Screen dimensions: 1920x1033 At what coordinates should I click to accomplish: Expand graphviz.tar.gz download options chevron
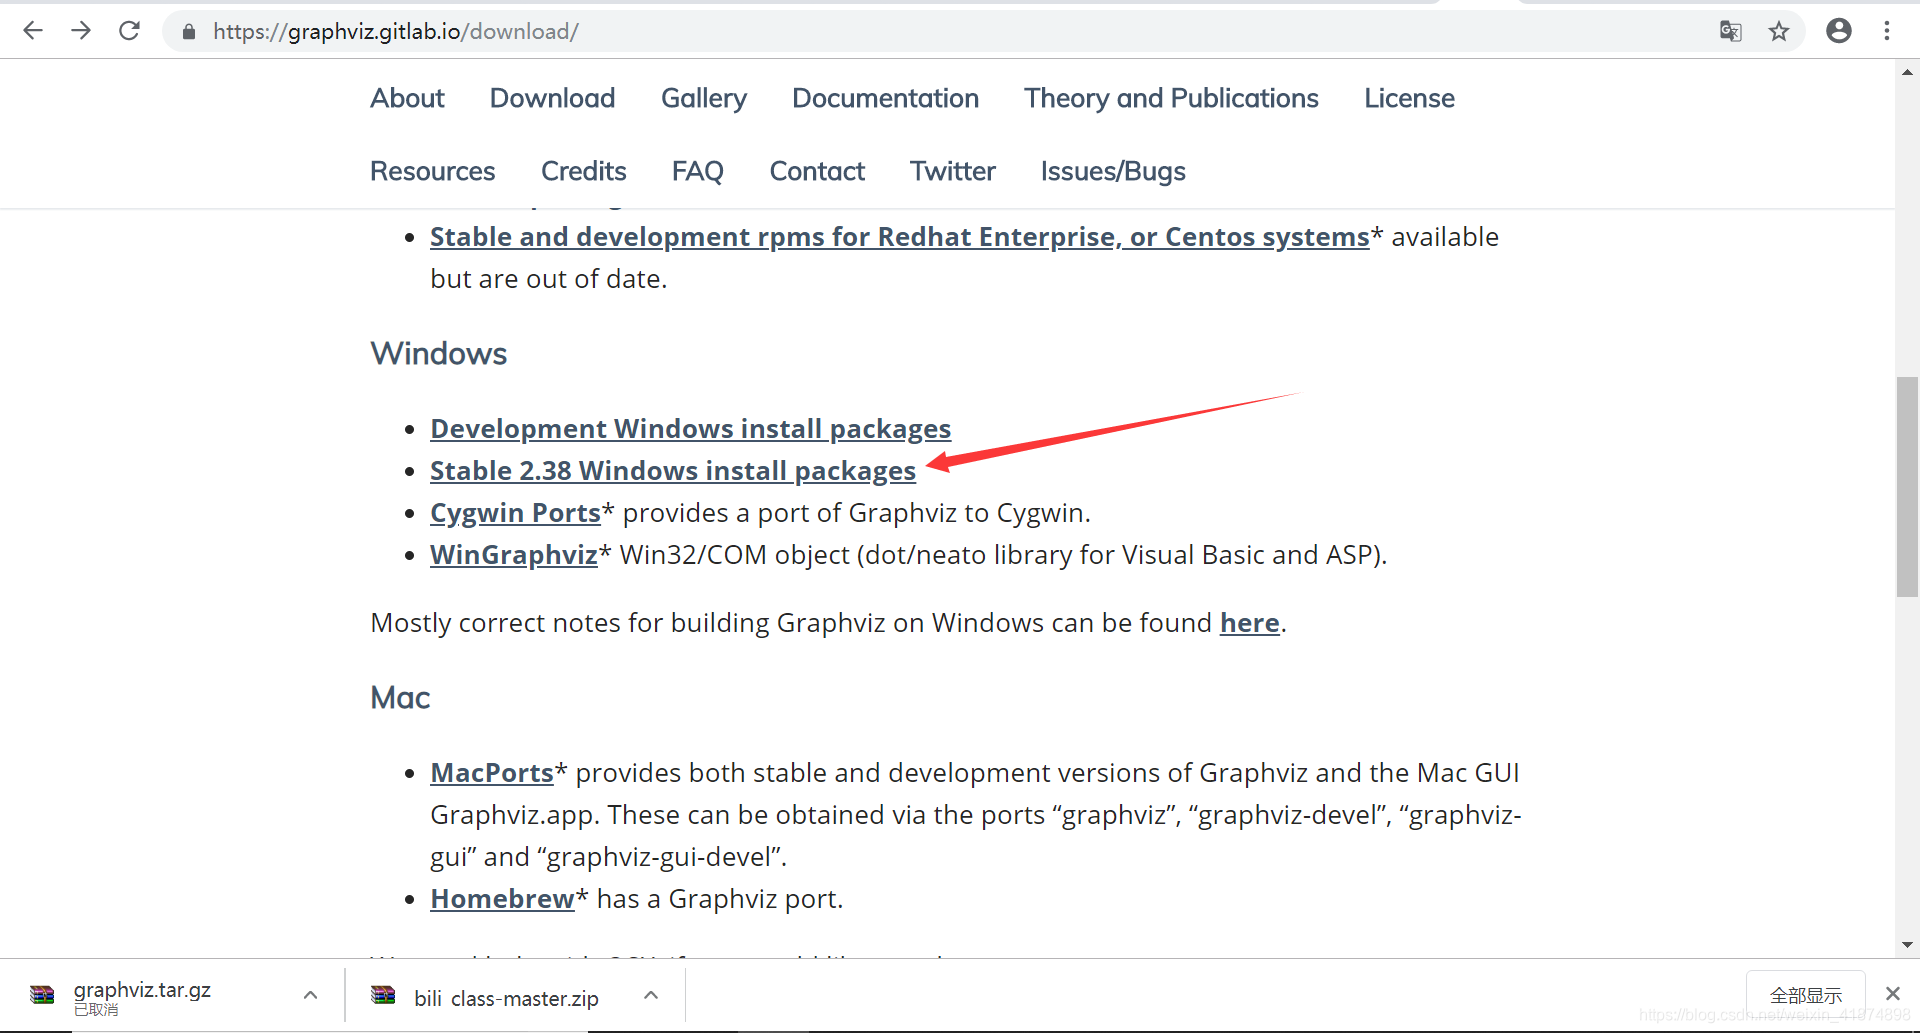tap(310, 995)
